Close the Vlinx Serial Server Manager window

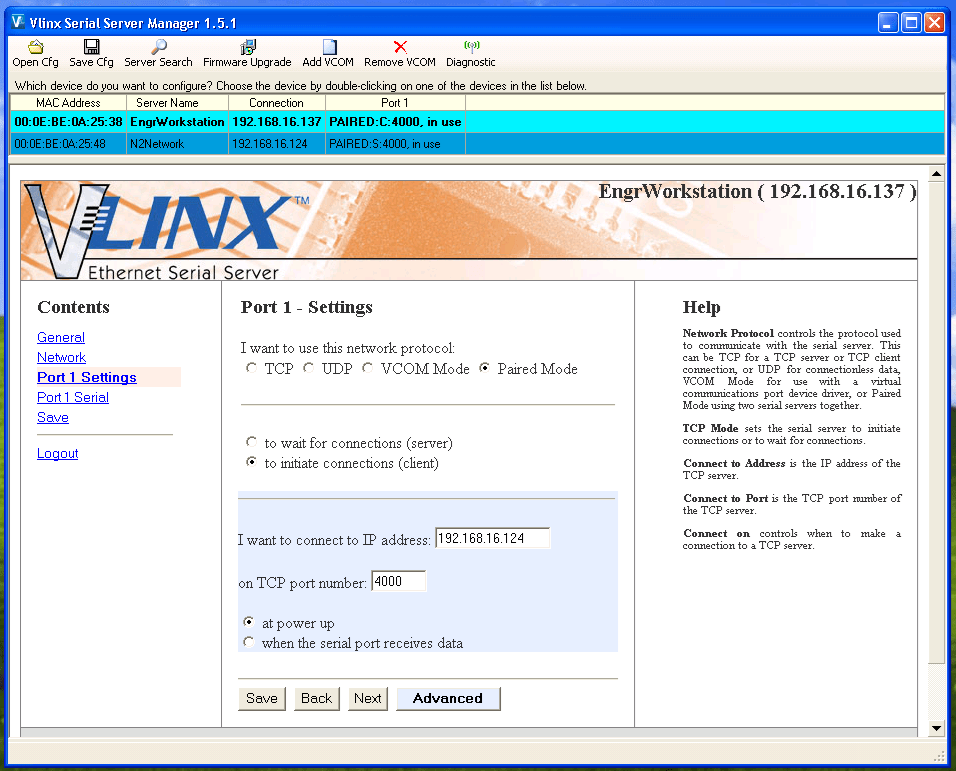click(934, 23)
